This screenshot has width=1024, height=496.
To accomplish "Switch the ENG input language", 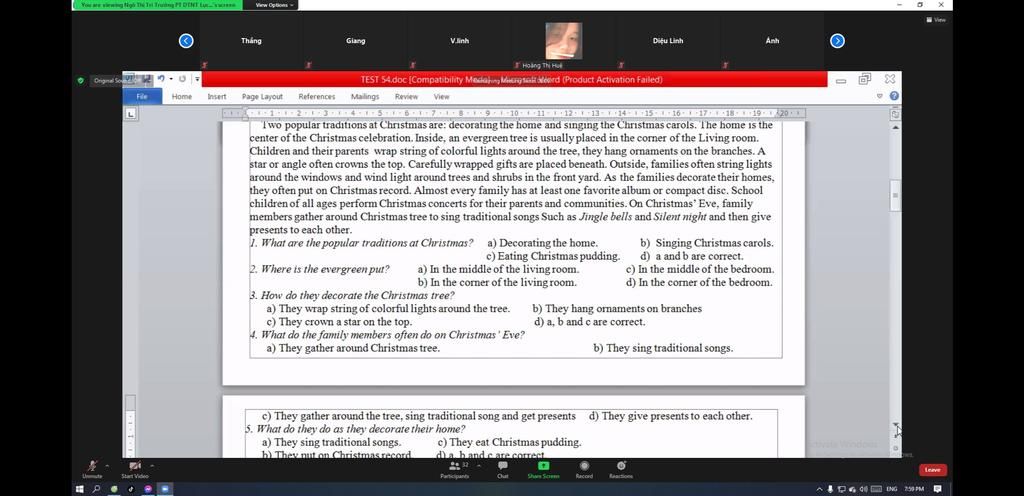I will click(891, 489).
